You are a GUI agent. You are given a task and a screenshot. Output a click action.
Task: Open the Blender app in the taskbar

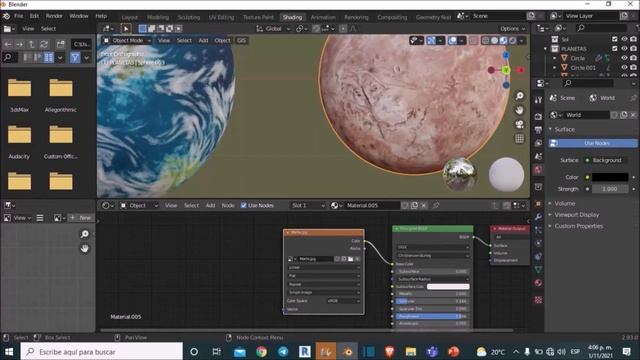[x=347, y=351]
